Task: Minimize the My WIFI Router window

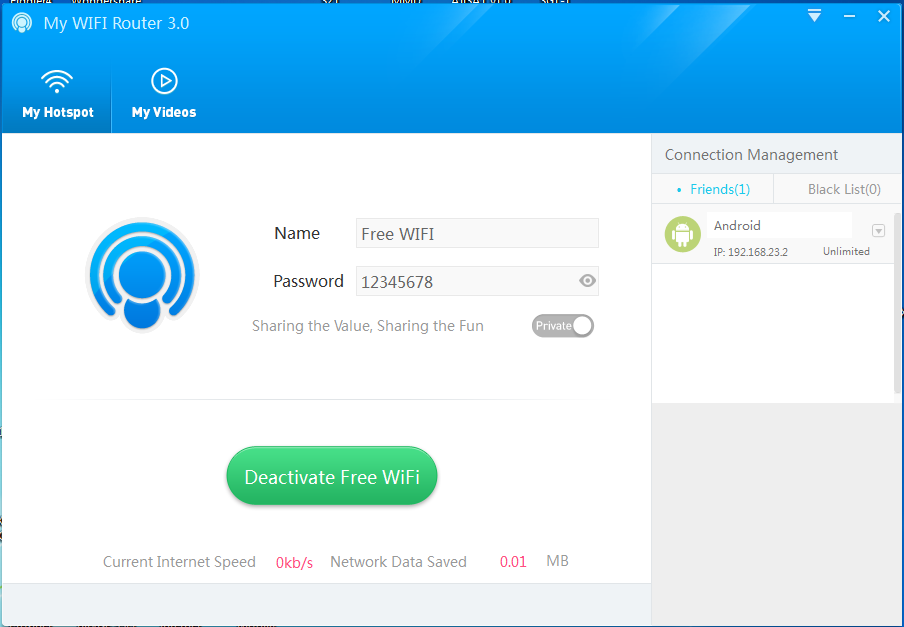Action: coord(849,16)
